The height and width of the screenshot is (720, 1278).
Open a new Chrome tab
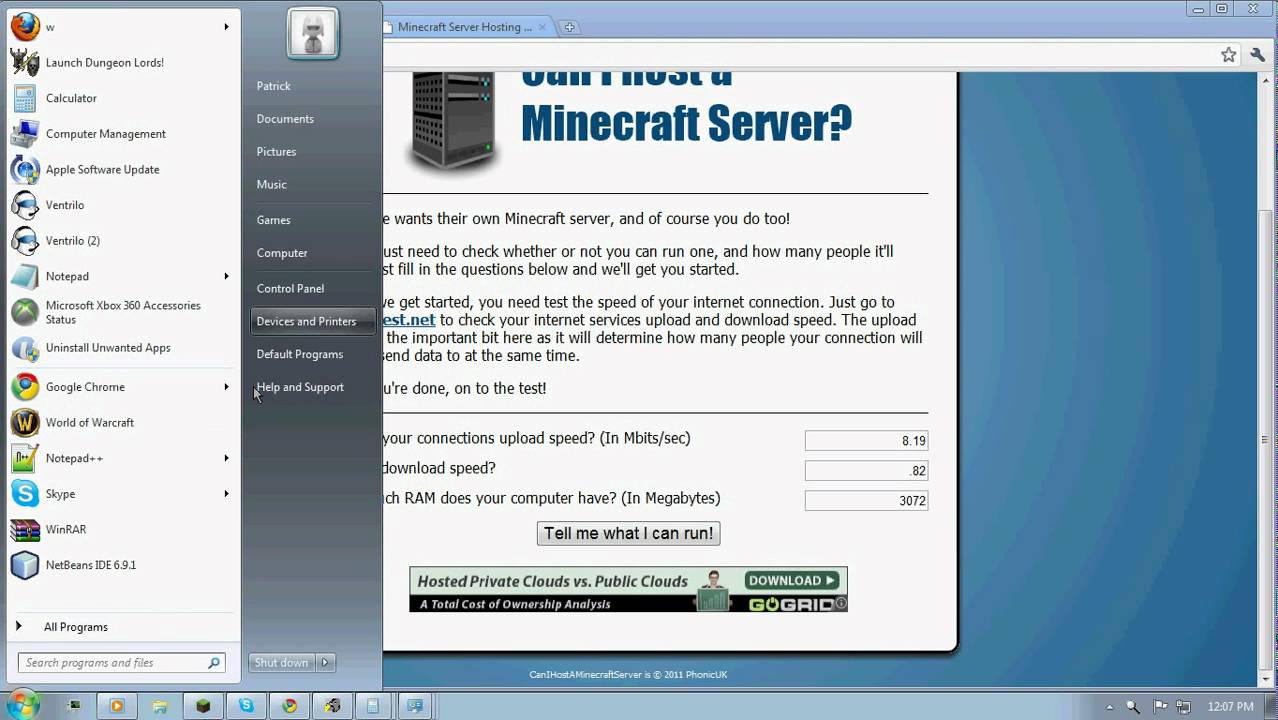pyautogui.click(x=569, y=27)
